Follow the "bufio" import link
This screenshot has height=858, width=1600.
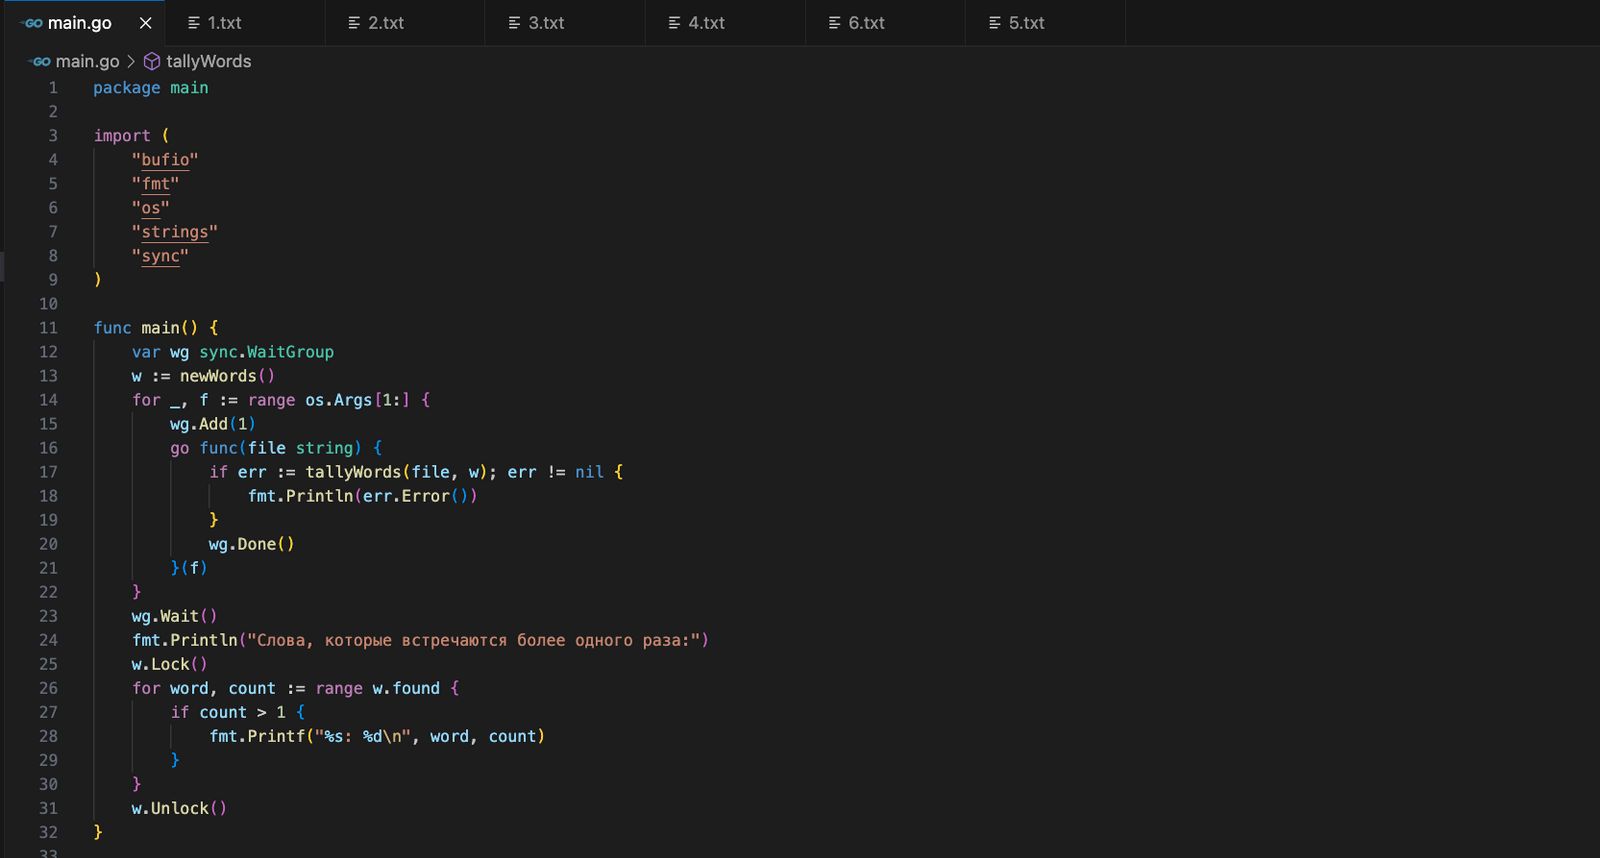[165, 160]
